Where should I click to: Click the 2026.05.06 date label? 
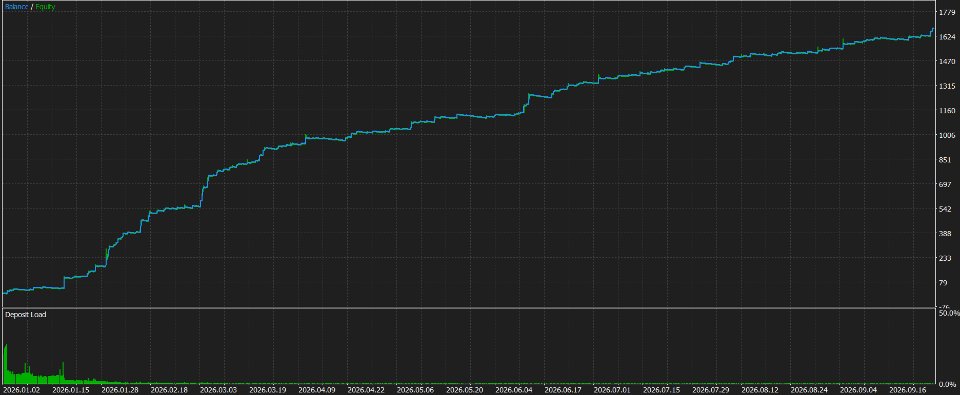[416, 390]
